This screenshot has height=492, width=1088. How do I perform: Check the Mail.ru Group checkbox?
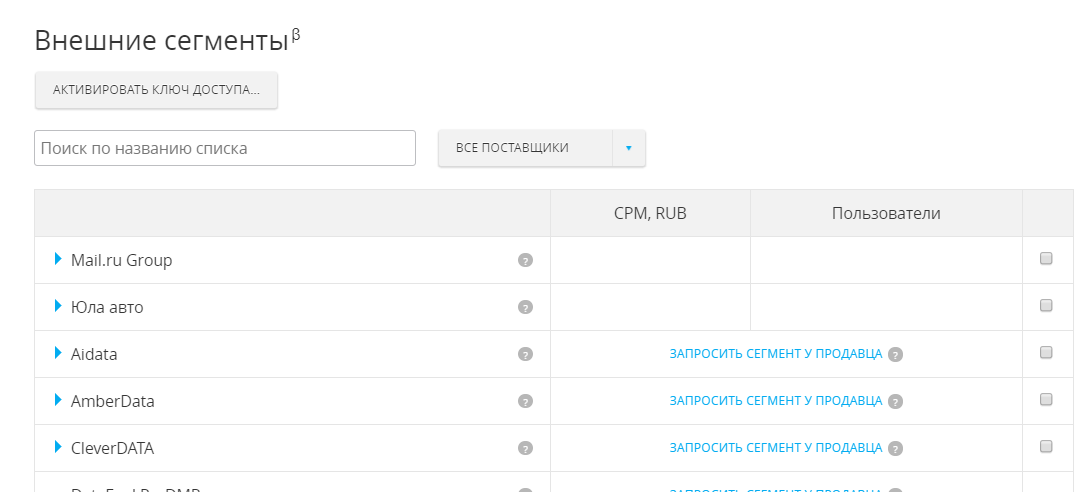tap(1046, 259)
